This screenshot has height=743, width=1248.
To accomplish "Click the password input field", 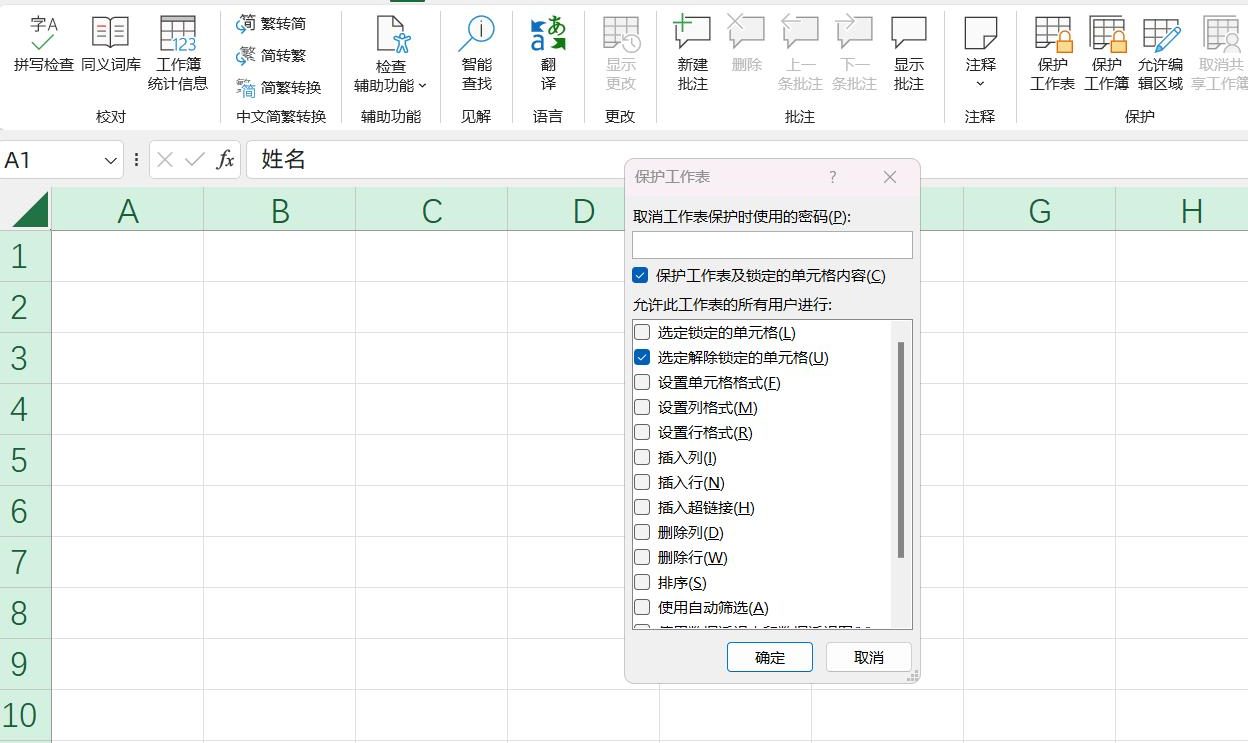I will [772, 245].
